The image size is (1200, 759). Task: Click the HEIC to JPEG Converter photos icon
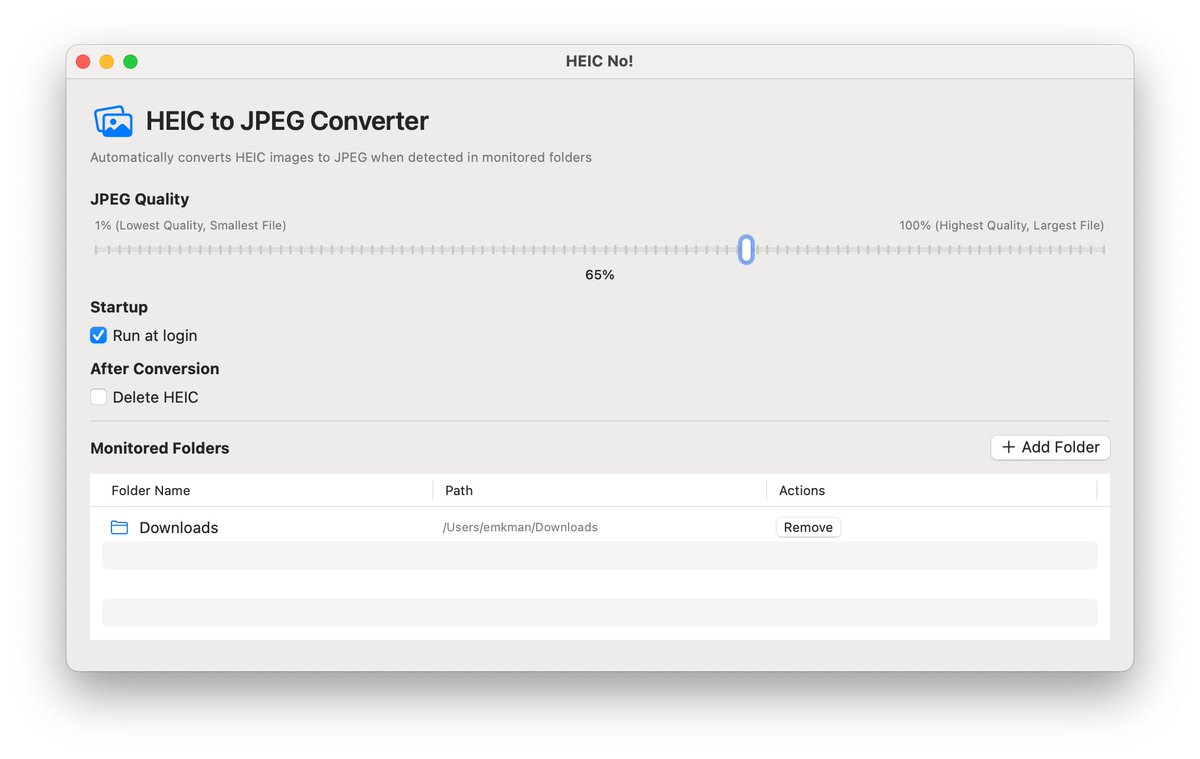click(114, 121)
